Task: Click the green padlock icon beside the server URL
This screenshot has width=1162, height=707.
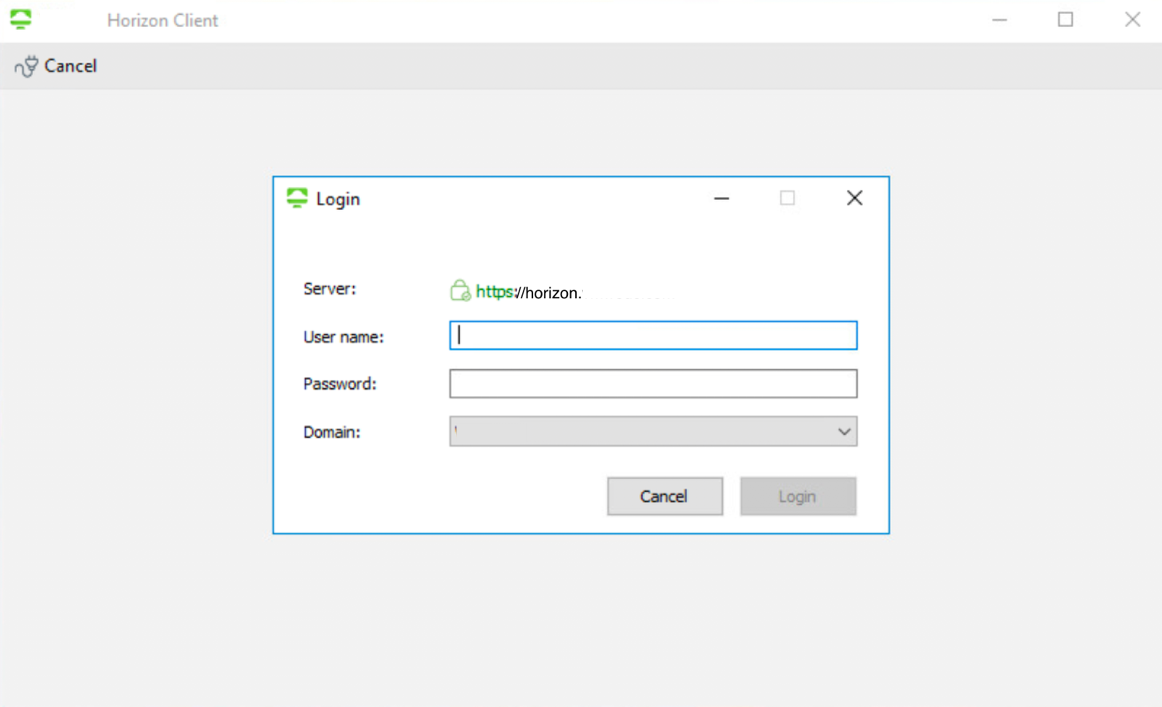Action: 459,291
